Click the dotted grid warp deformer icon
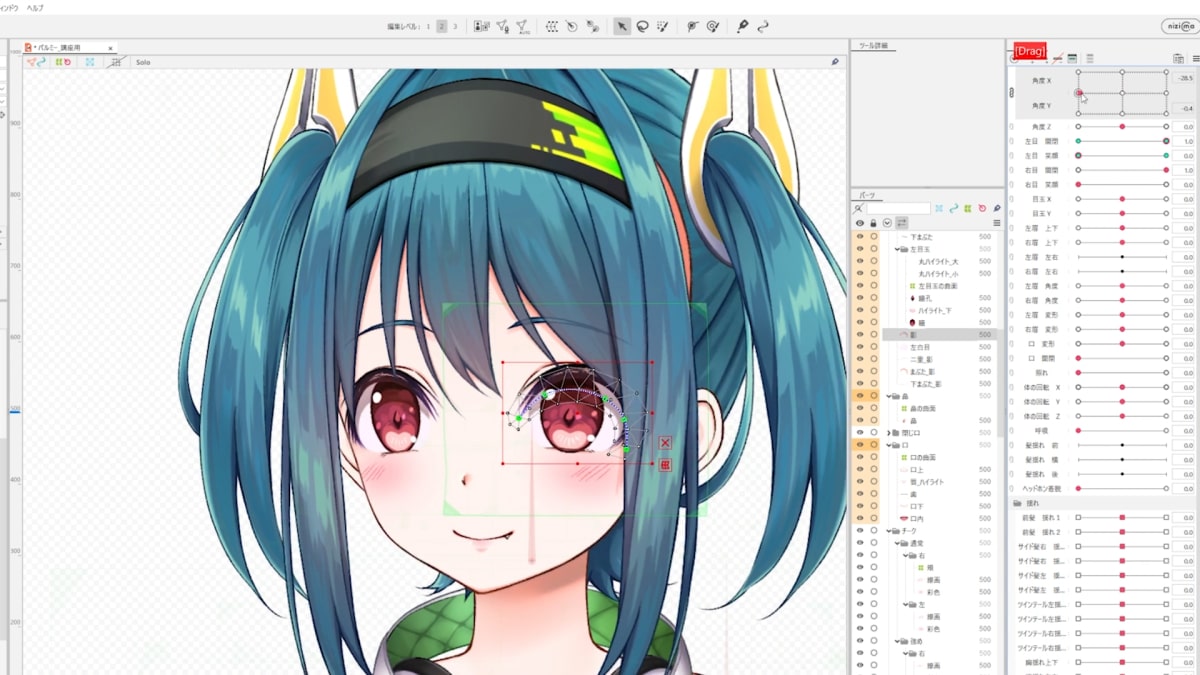Image resolution: width=1200 pixels, height=675 pixels. (552, 27)
